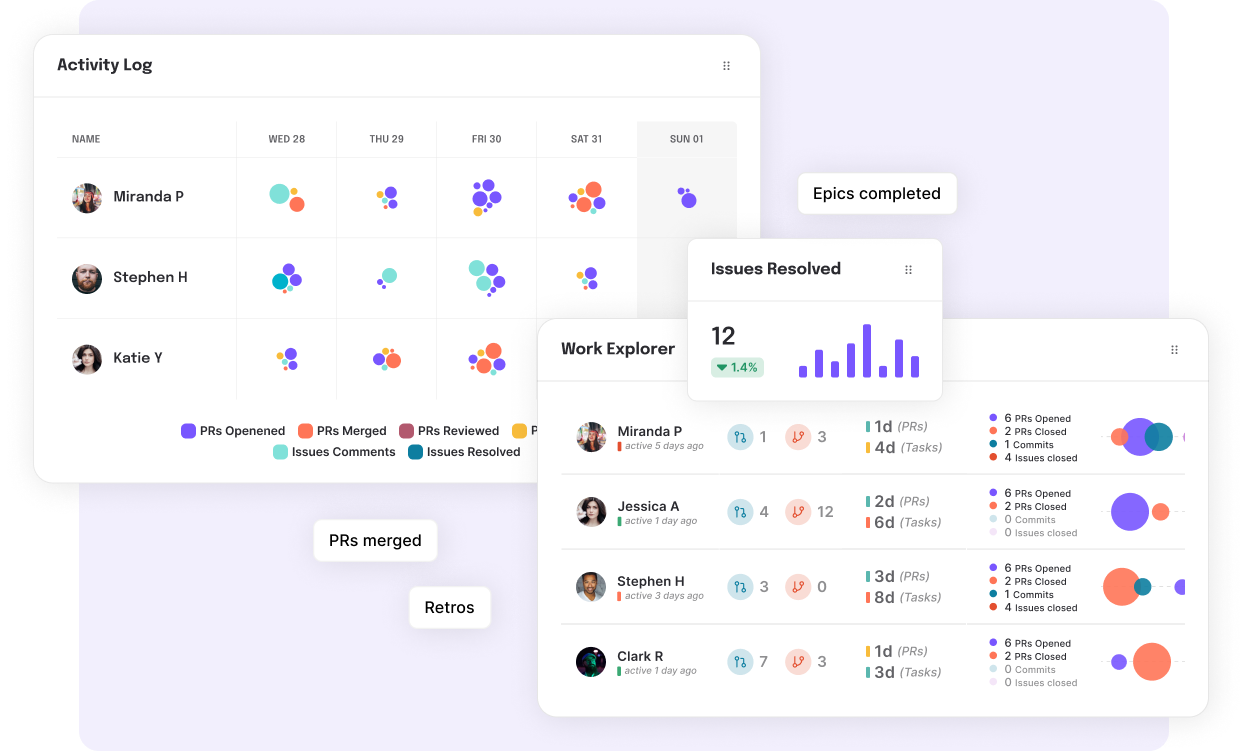Select the SAT 31 column header
Viewport: 1246px width, 755px height.
pyautogui.click(x=587, y=139)
